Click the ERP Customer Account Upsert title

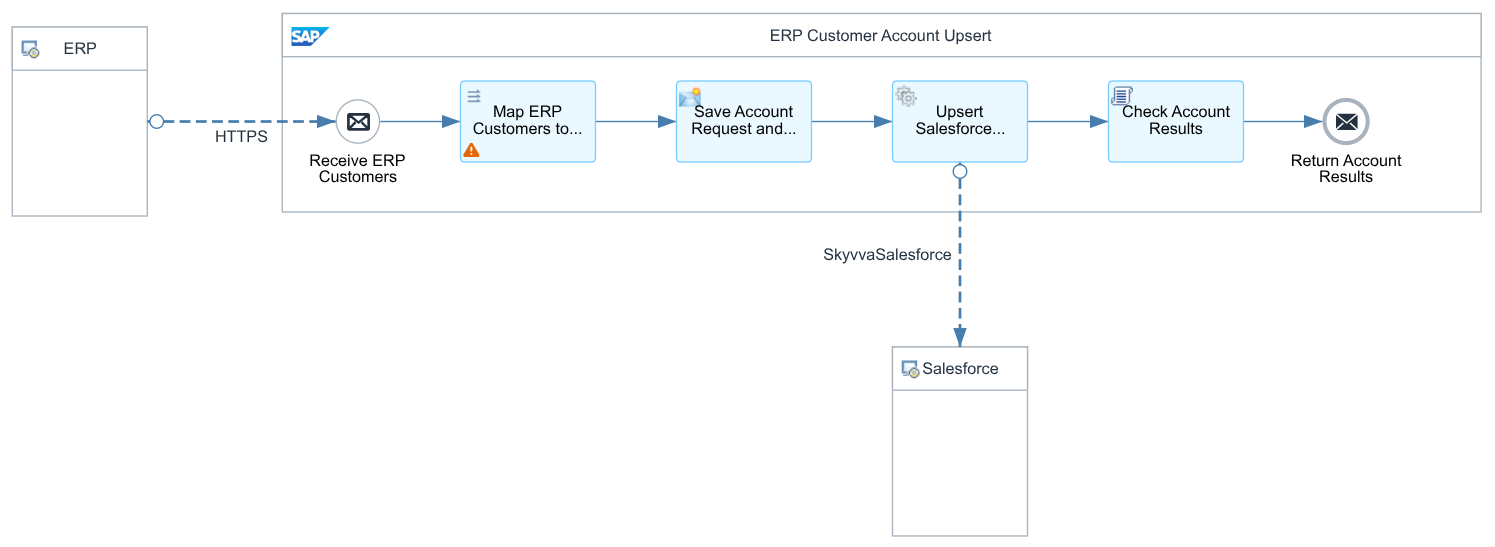click(x=881, y=36)
